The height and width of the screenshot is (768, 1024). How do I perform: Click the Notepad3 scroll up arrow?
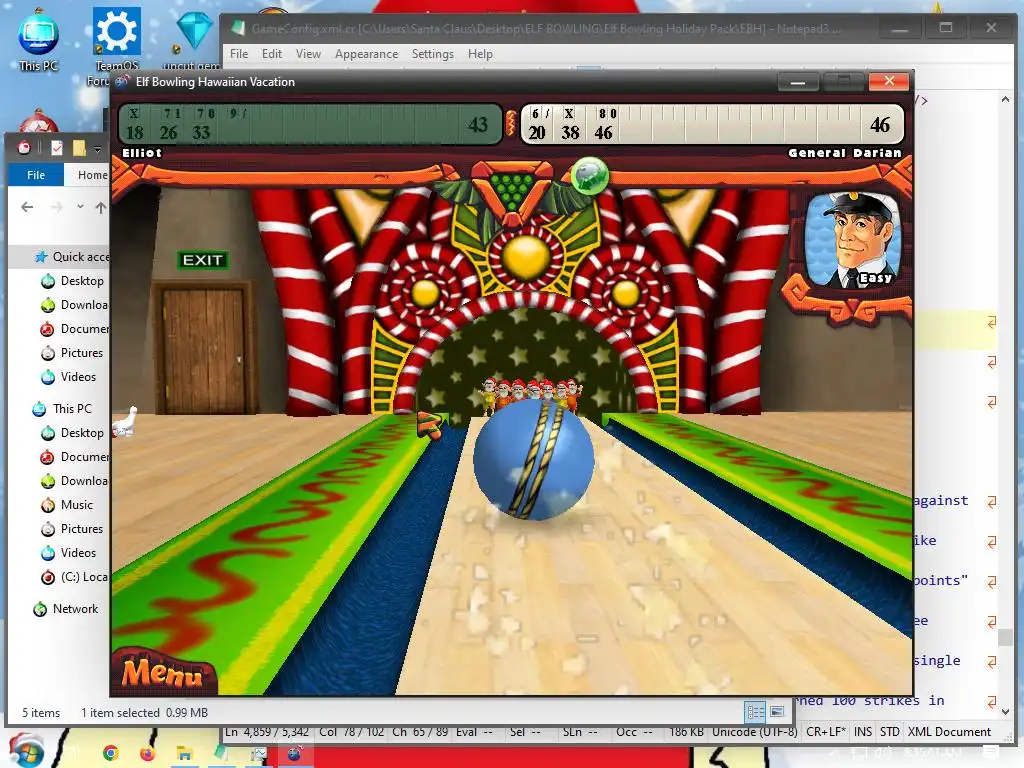1005,99
